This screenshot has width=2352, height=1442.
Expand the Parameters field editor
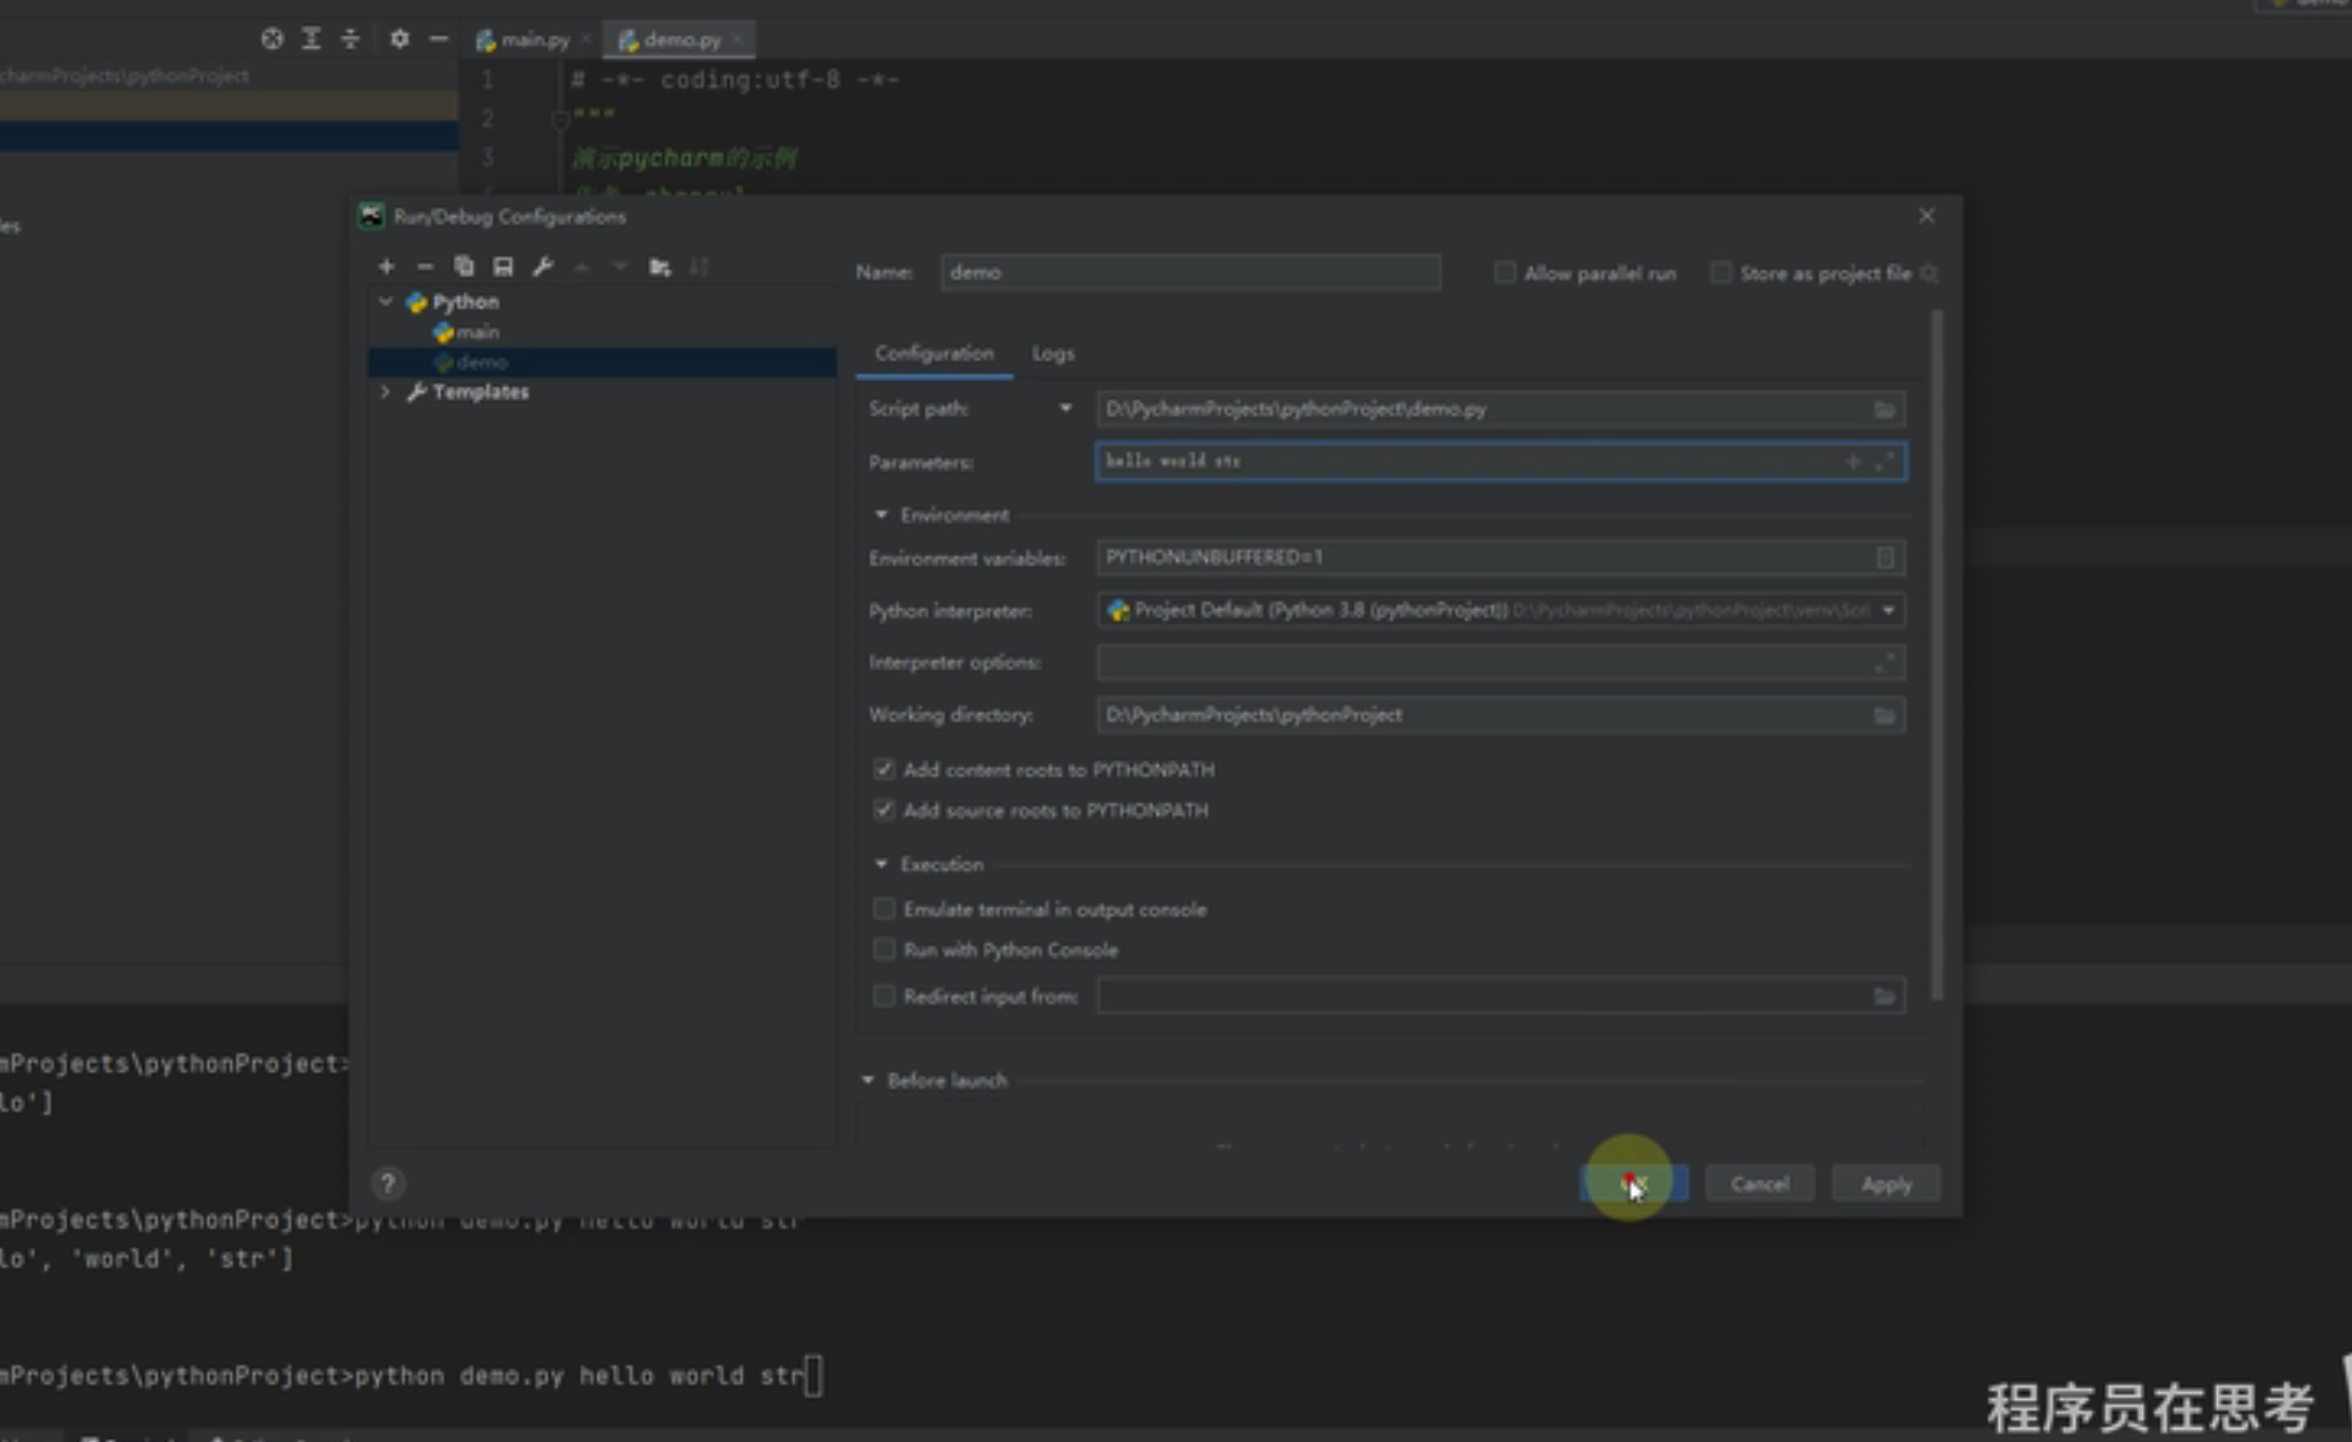[x=1884, y=462]
